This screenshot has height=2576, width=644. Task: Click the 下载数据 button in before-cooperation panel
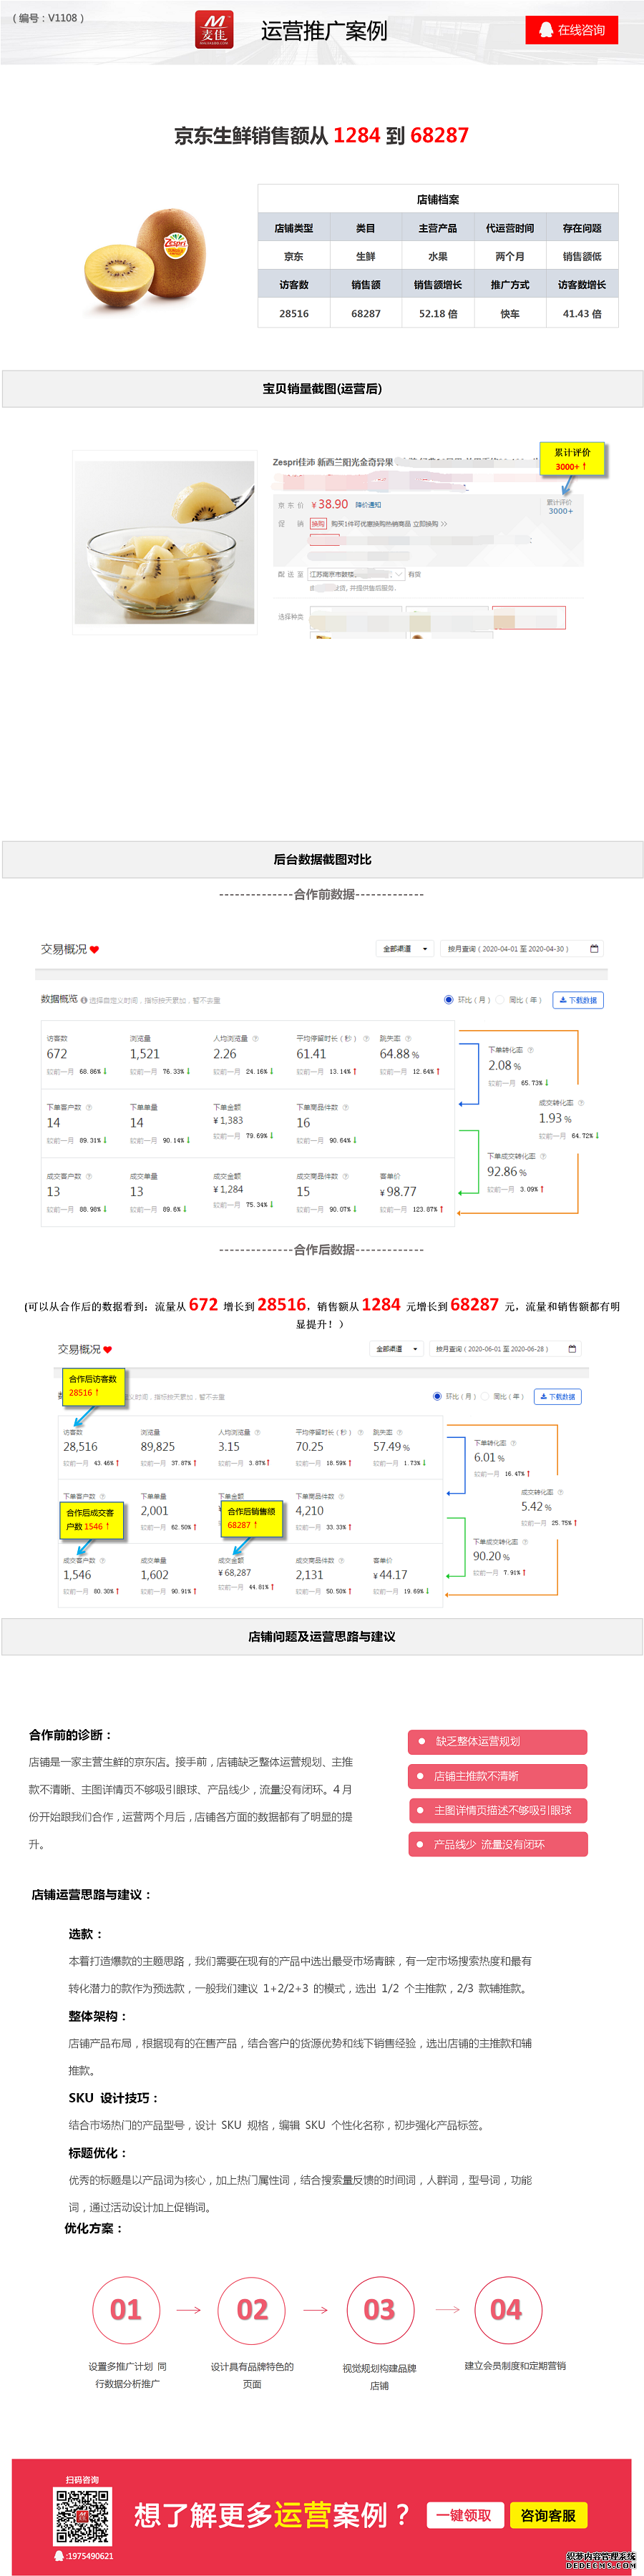(x=578, y=999)
